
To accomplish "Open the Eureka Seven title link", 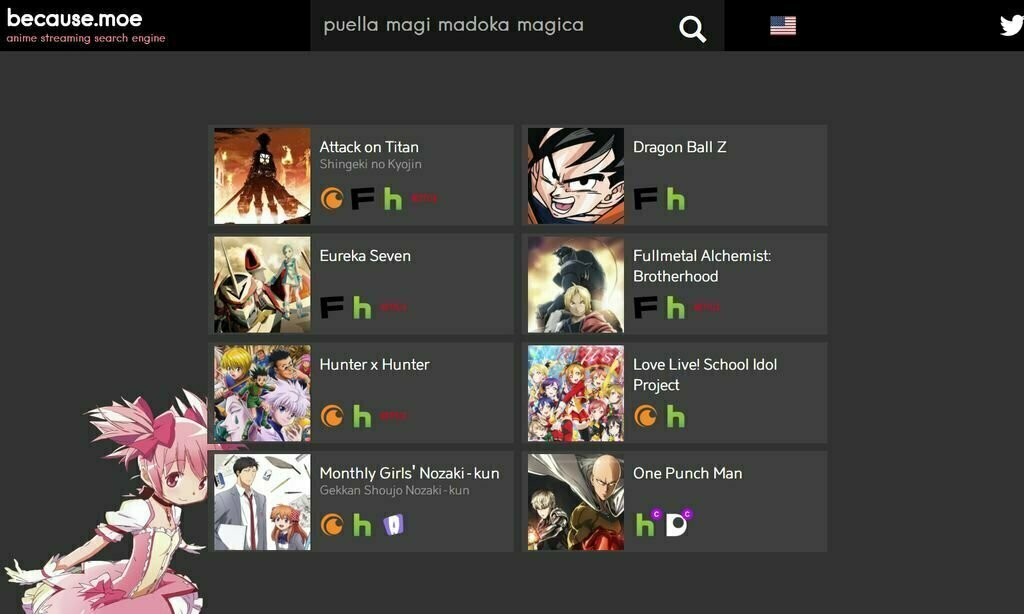I will (365, 255).
